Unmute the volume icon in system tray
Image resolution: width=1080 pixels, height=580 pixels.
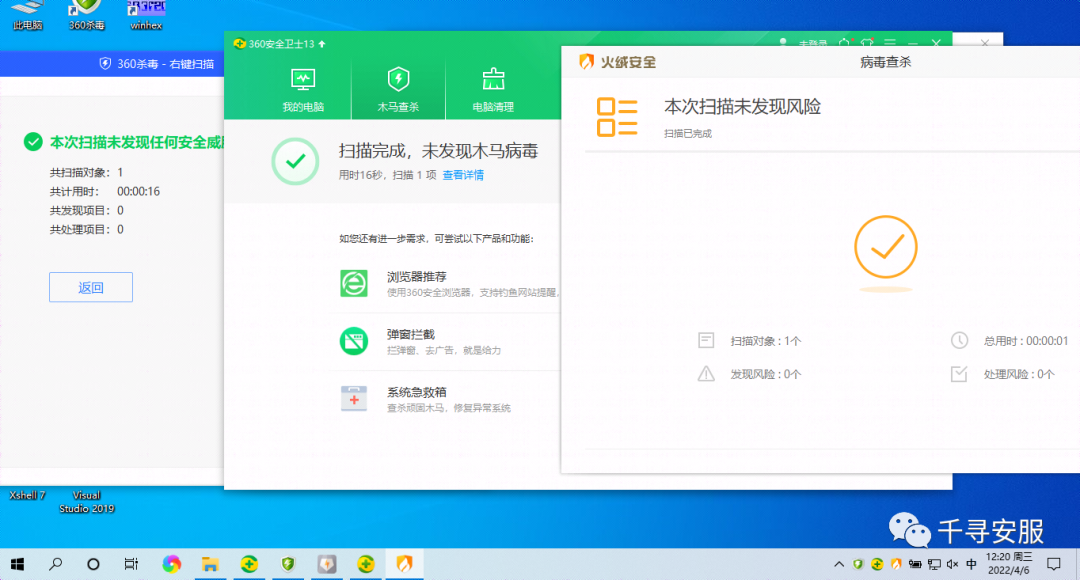(x=953, y=564)
